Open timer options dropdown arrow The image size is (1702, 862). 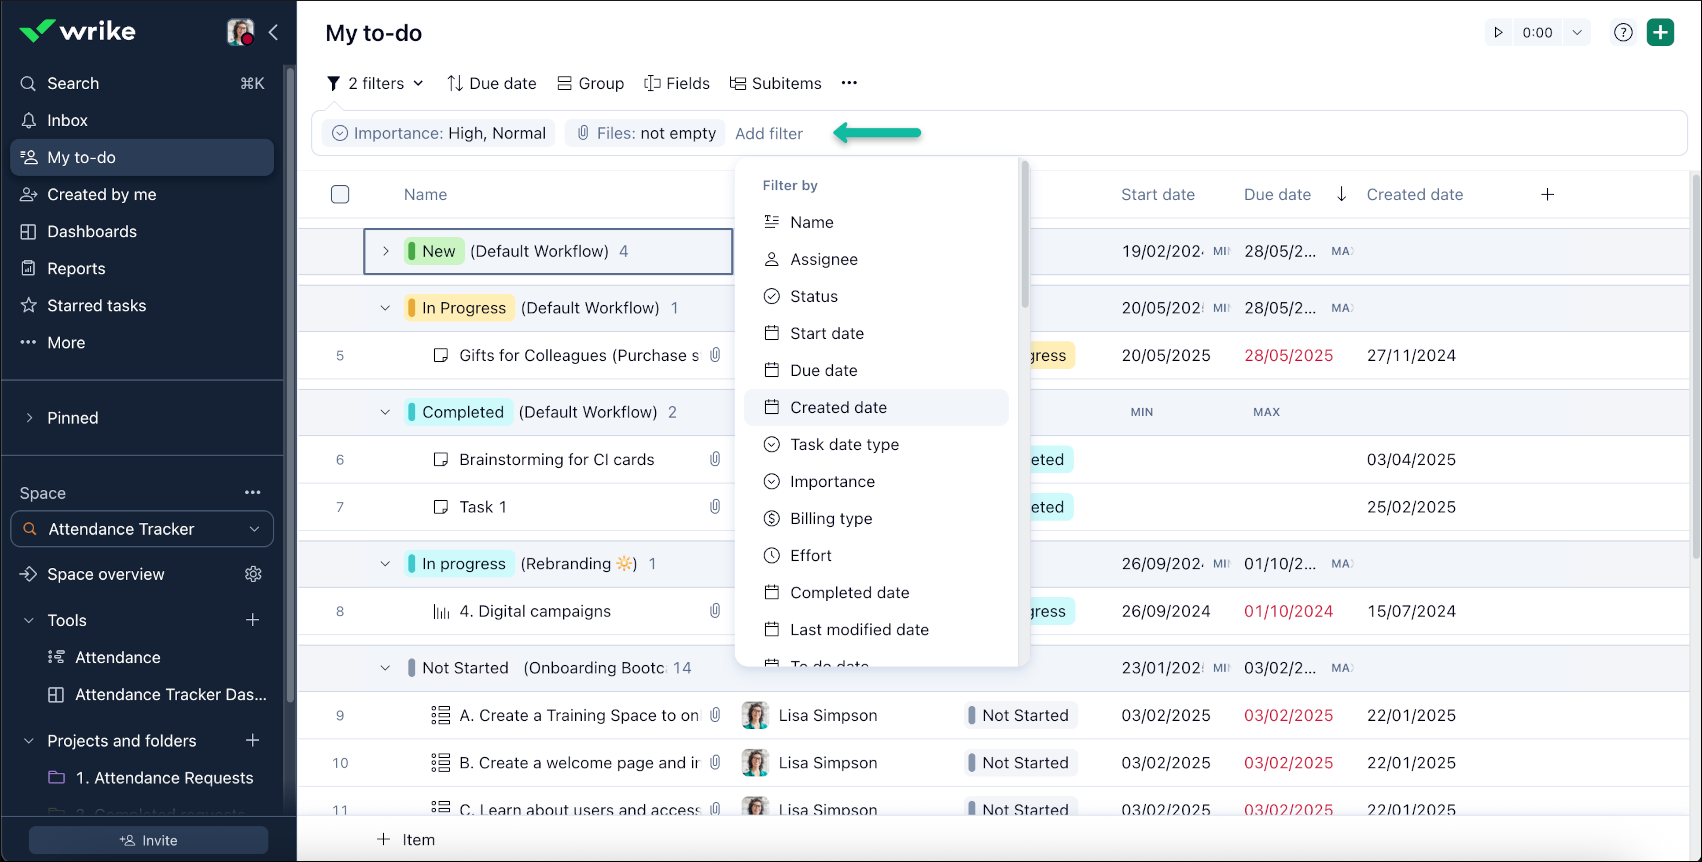1576,32
